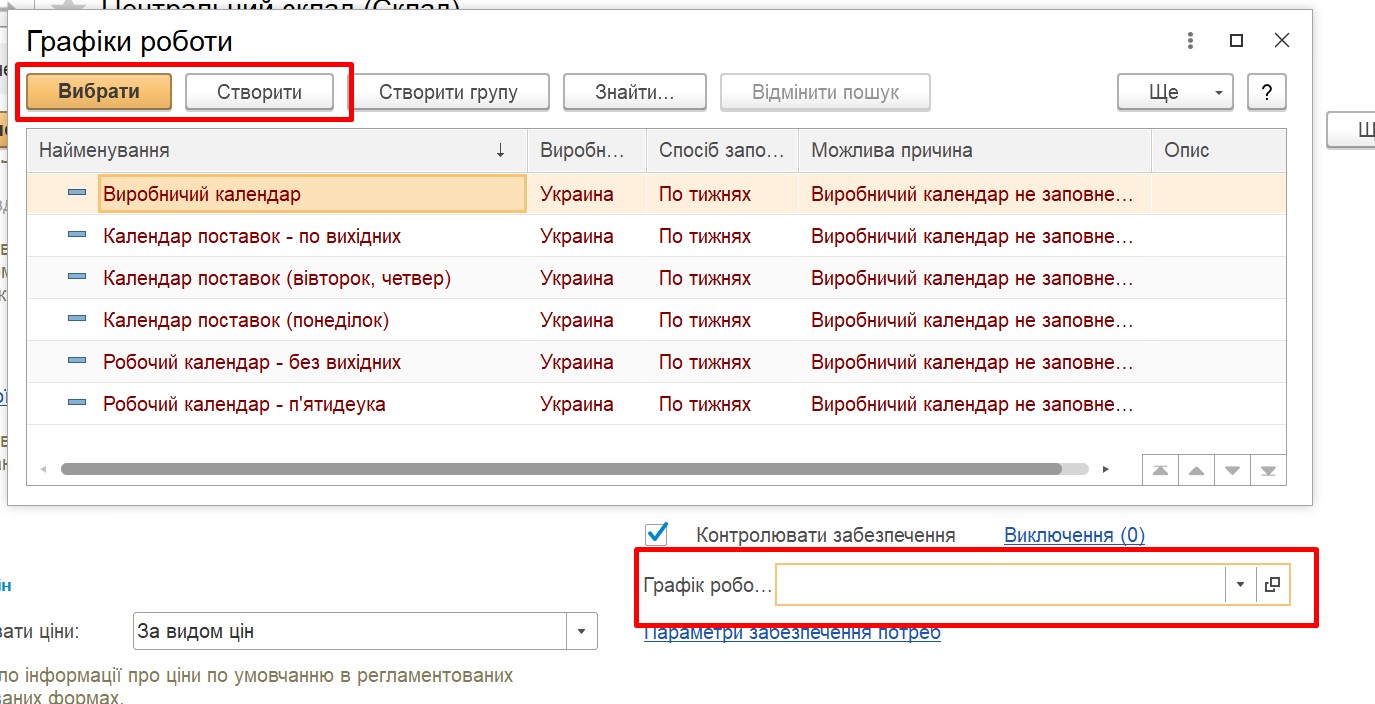Click the Можлива причина column header

click(x=975, y=150)
